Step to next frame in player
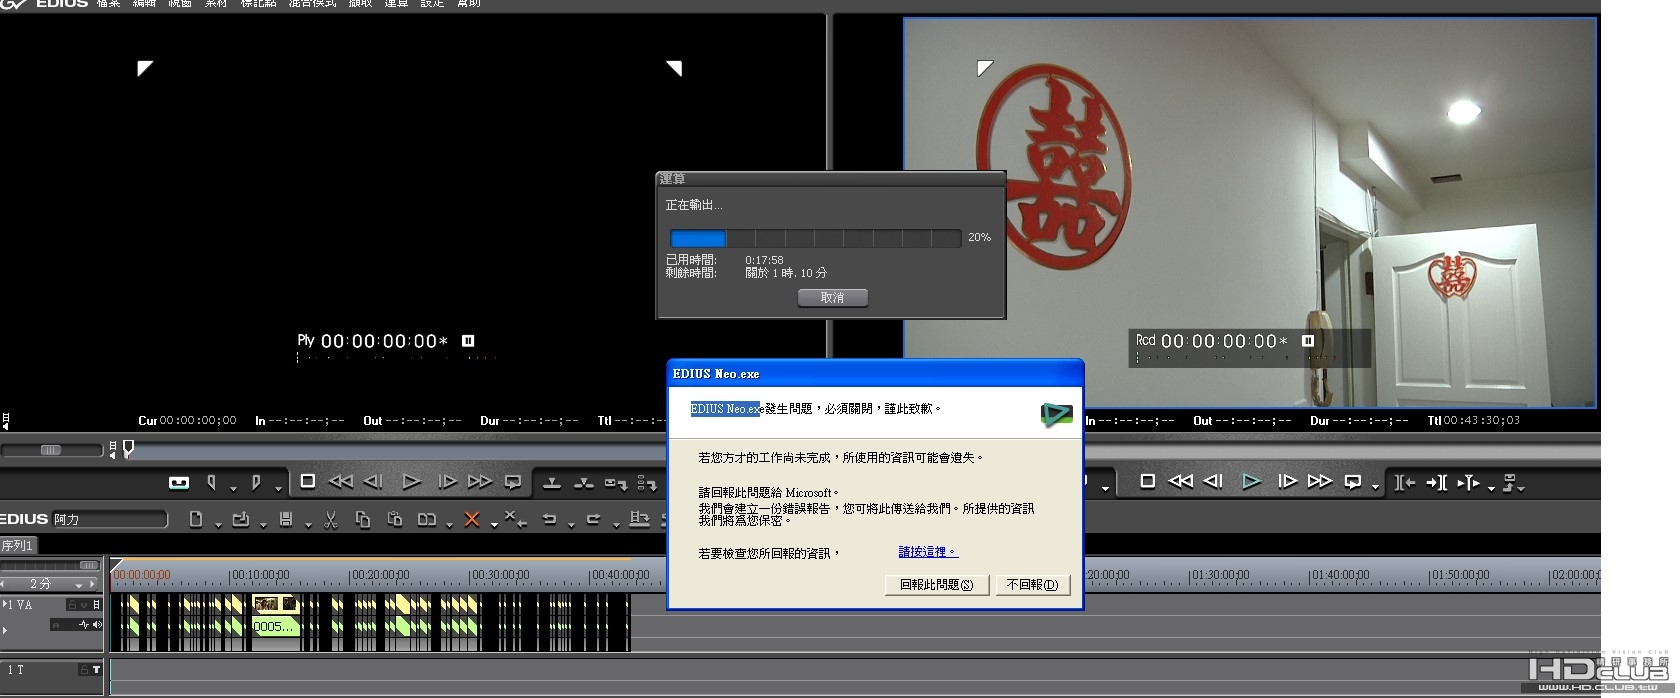 point(447,482)
